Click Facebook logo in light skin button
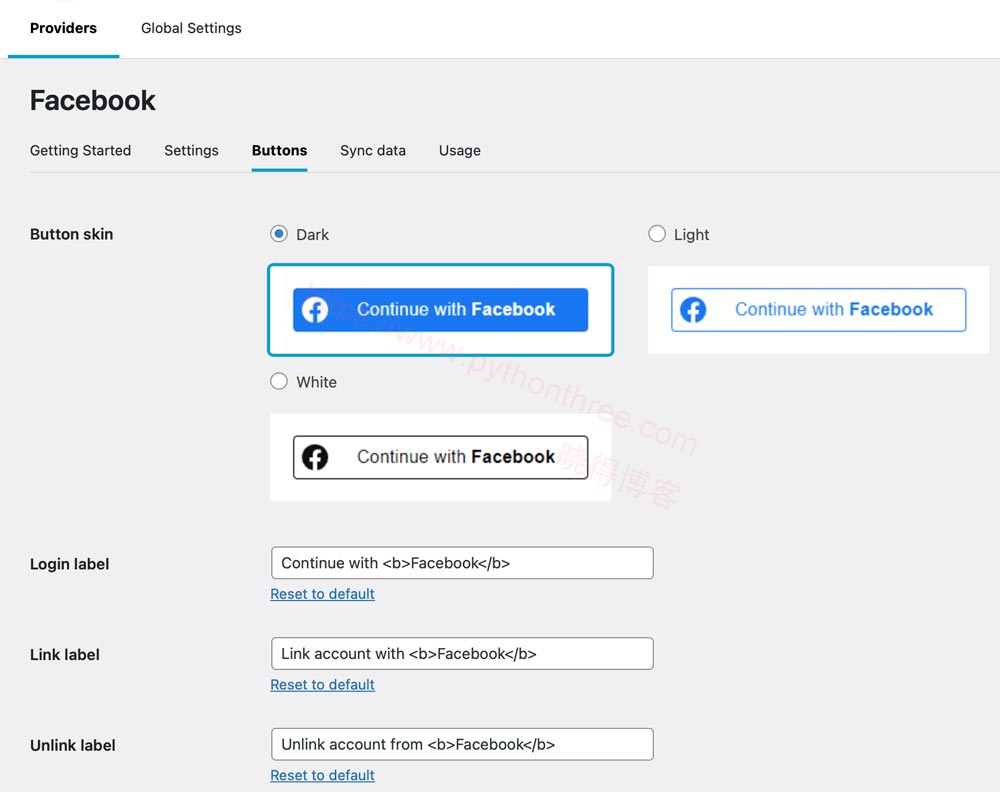Viewport: 1000px width, 792px height. [693, 310]
